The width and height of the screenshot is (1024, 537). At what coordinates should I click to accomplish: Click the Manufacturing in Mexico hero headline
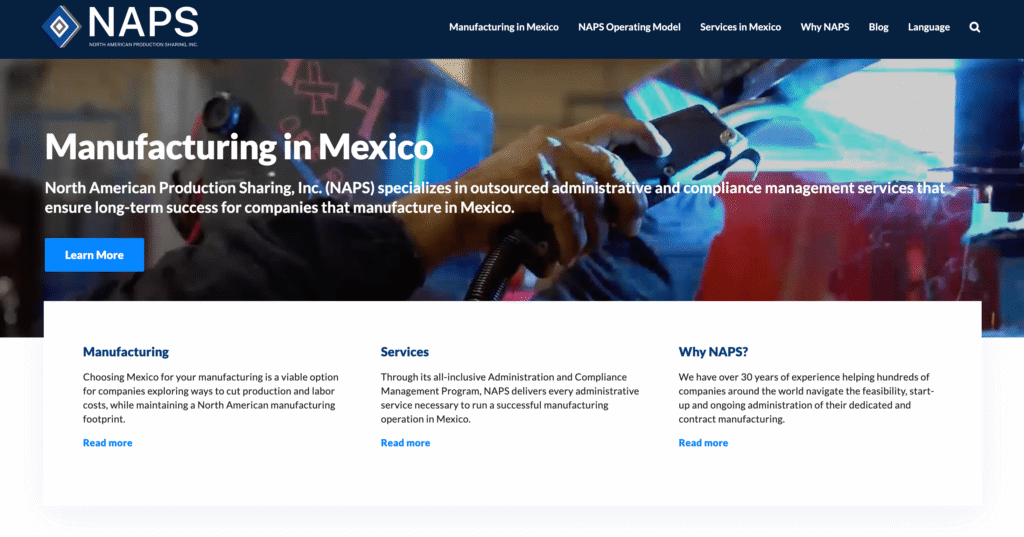point(239,146)
